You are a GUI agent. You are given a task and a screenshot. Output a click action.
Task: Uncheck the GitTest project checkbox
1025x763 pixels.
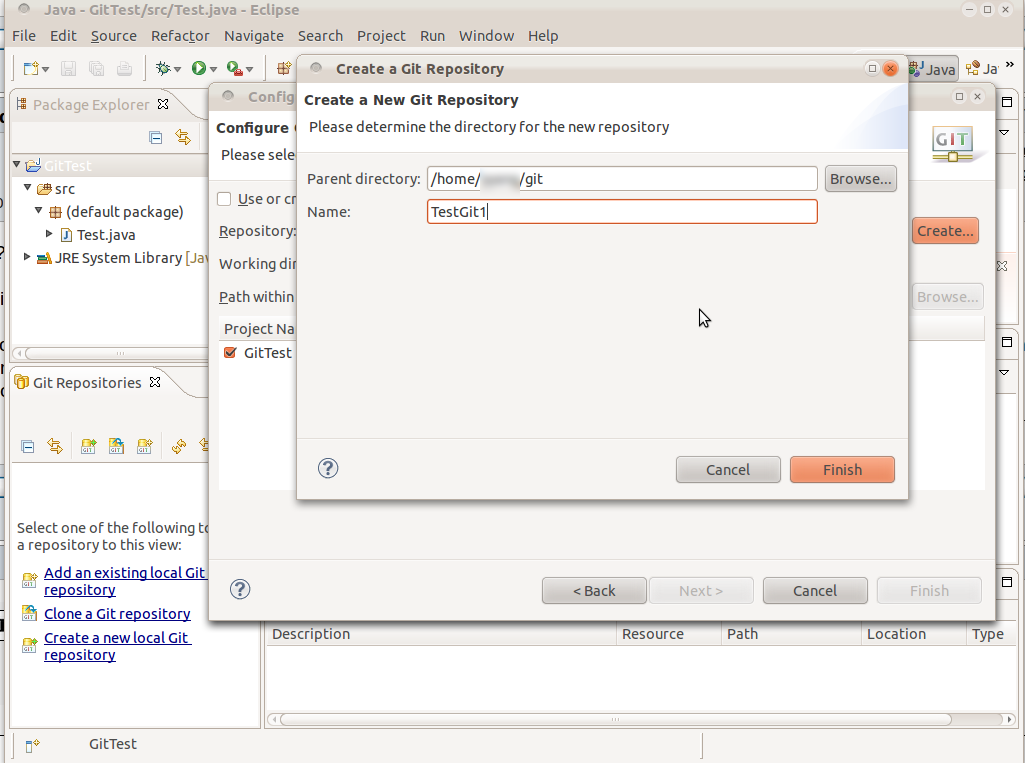point(230,352)
